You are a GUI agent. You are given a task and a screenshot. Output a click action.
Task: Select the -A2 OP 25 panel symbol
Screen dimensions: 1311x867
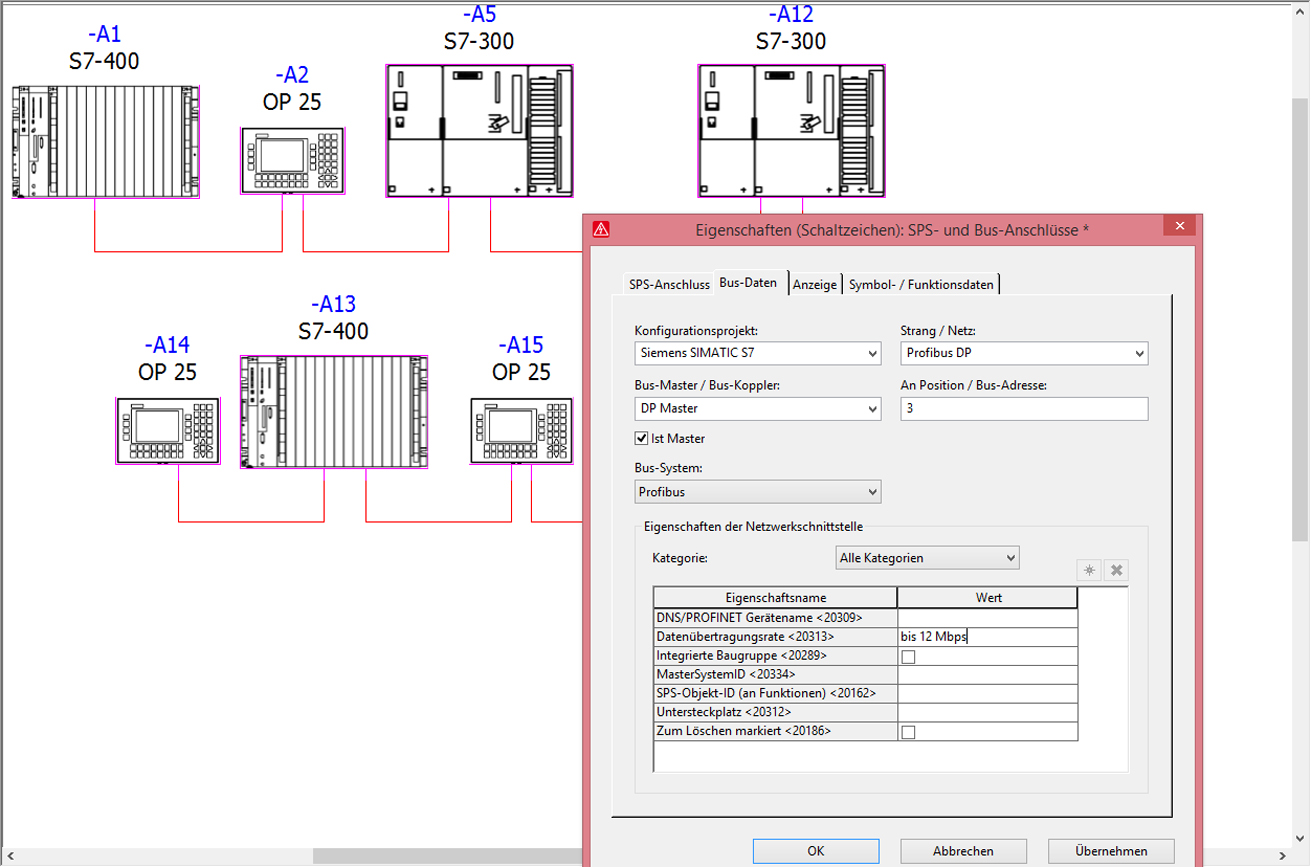click(292, 160)
